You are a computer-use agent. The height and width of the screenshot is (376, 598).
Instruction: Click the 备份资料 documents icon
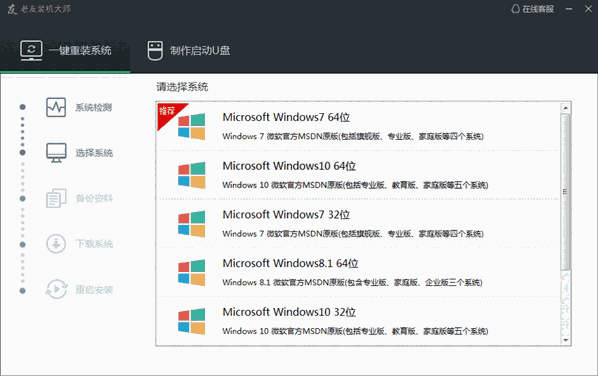point(56,198)
